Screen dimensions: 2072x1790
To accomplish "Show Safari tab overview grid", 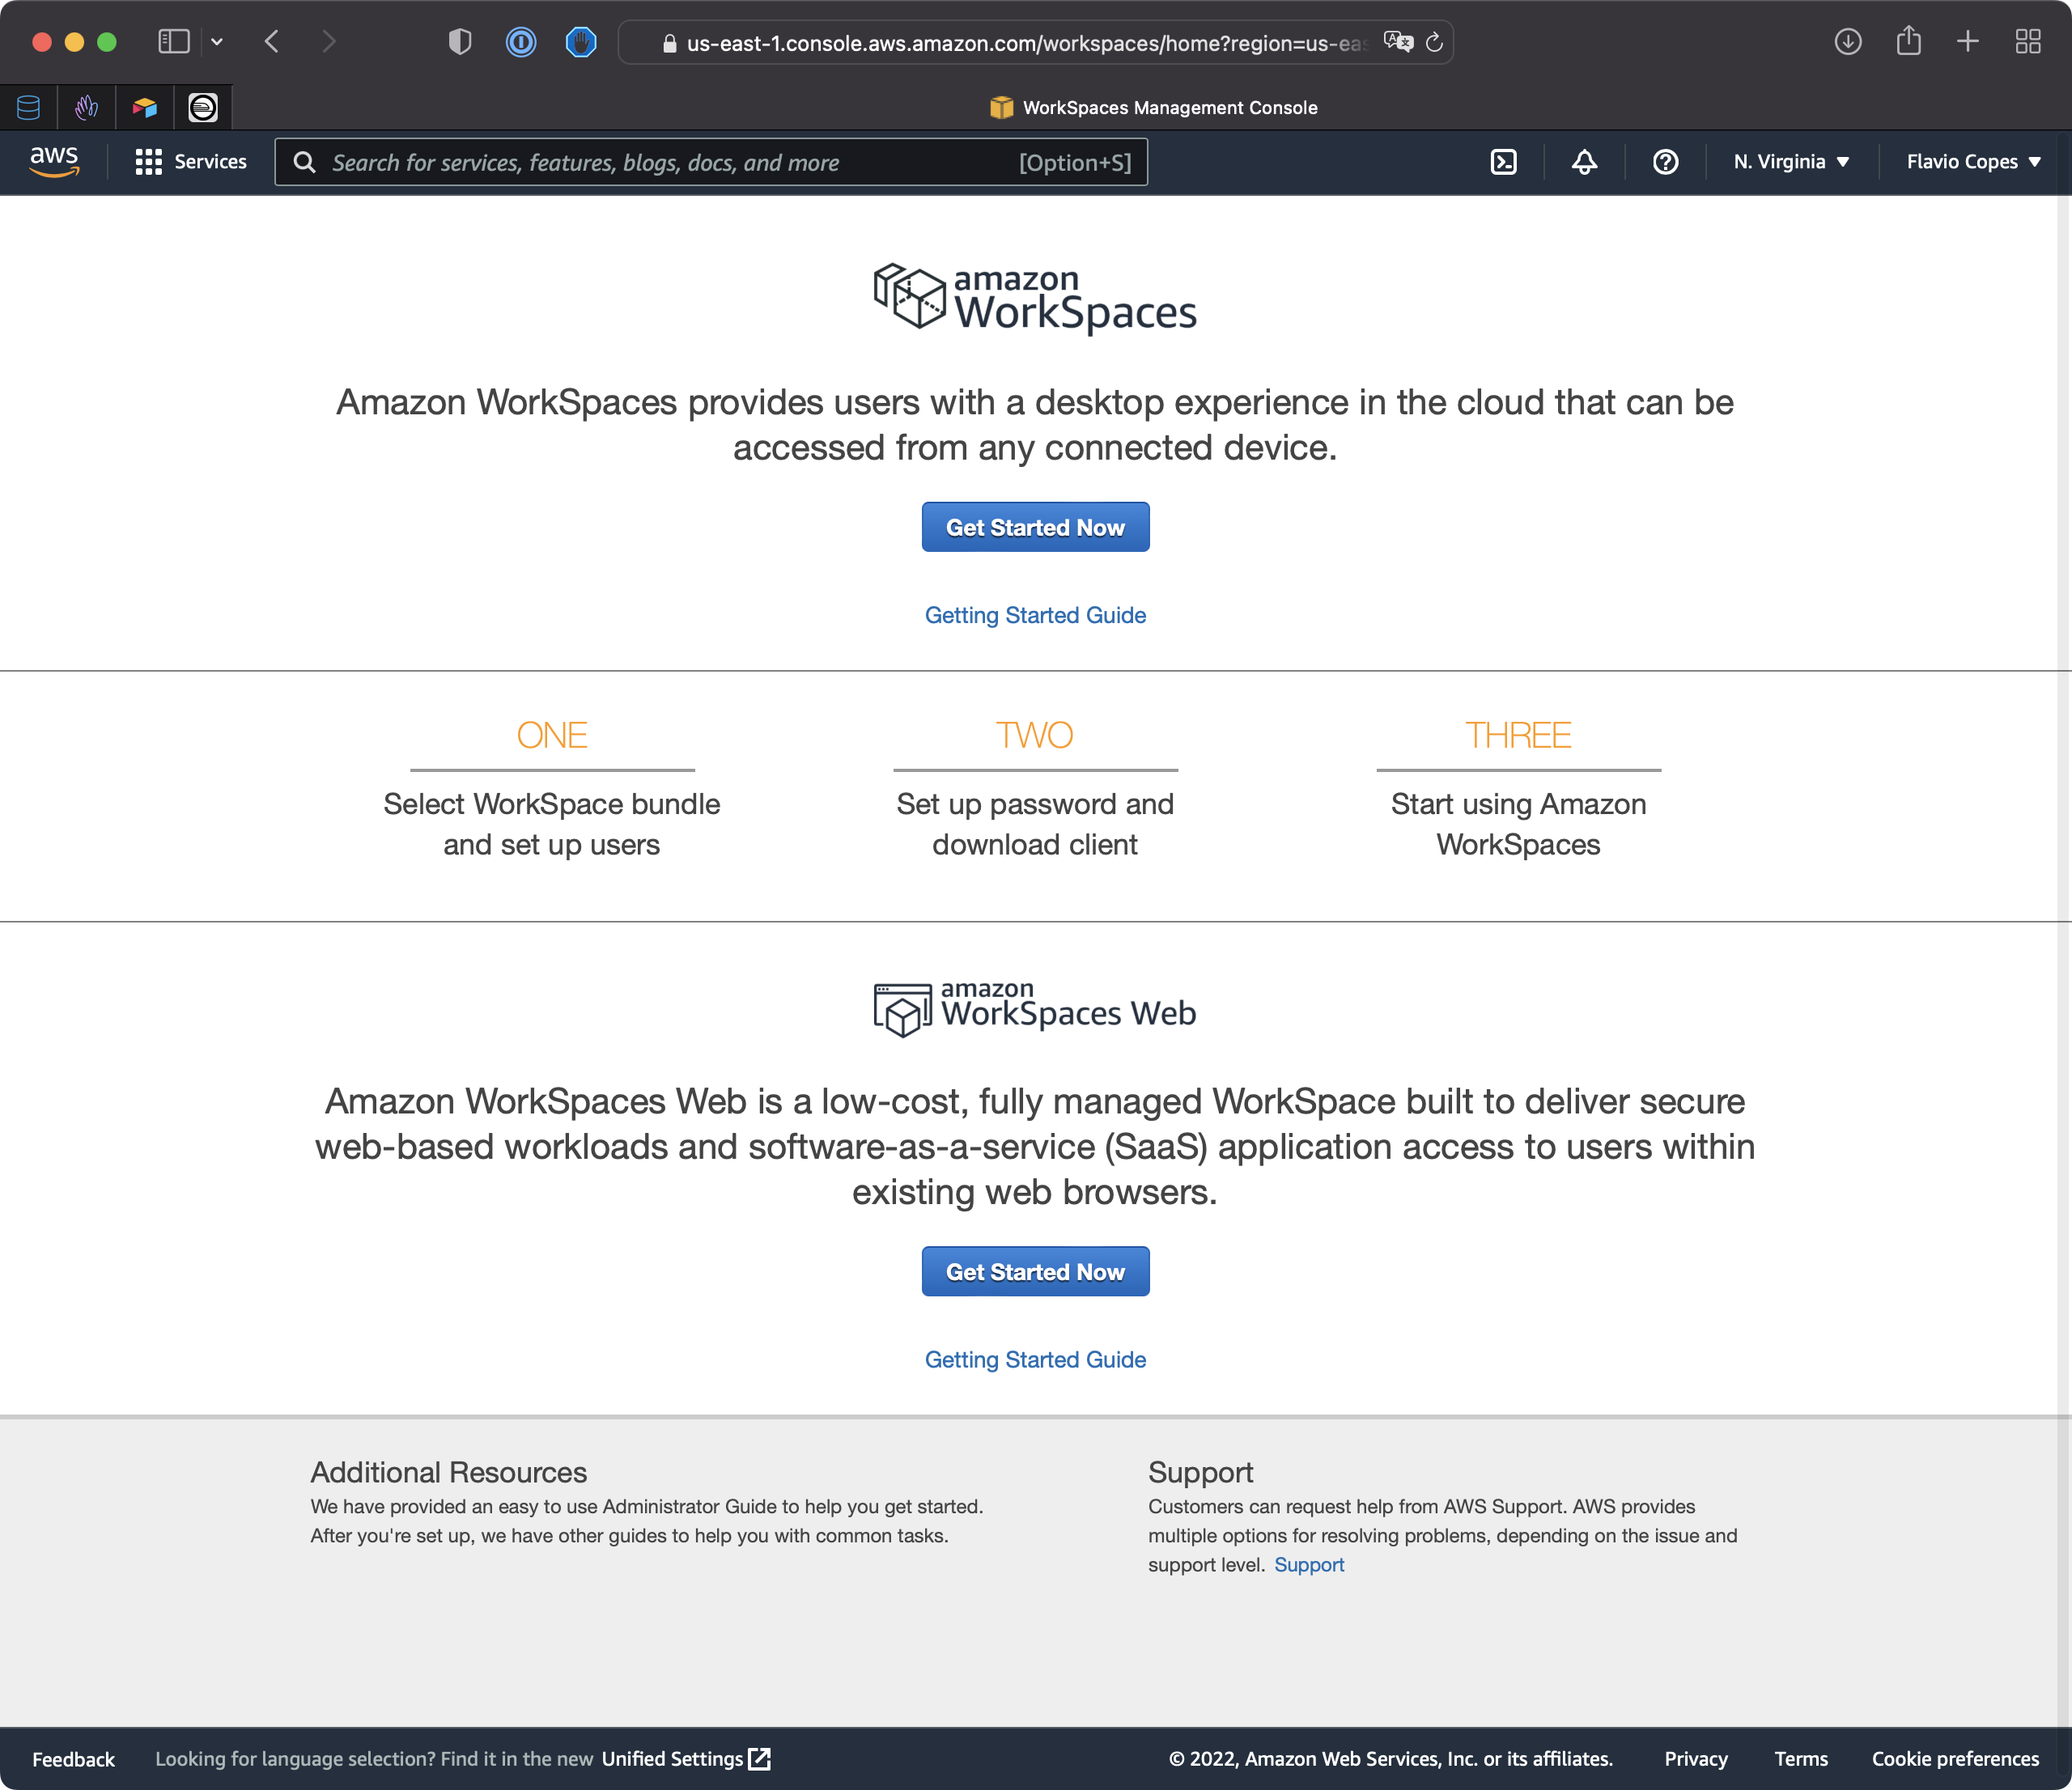I will point(2027,41).
